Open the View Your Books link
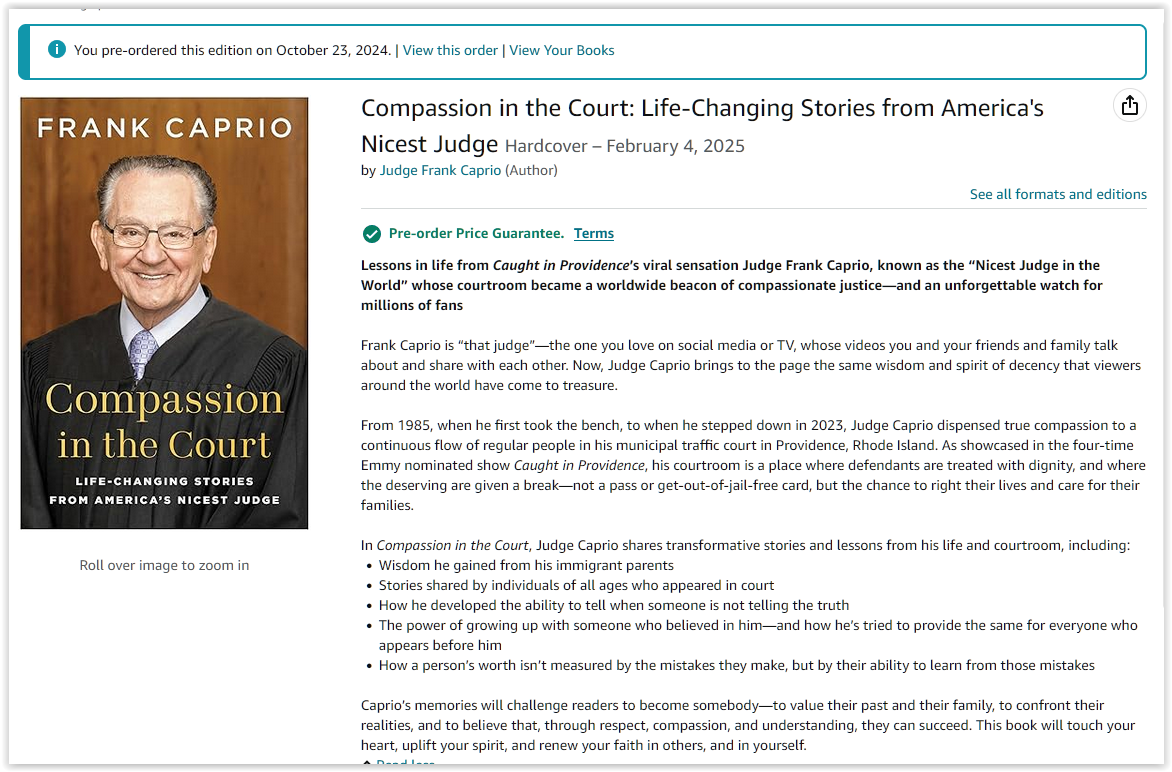Viewport: 1172px width, 772px height. [x=561, y=50]
